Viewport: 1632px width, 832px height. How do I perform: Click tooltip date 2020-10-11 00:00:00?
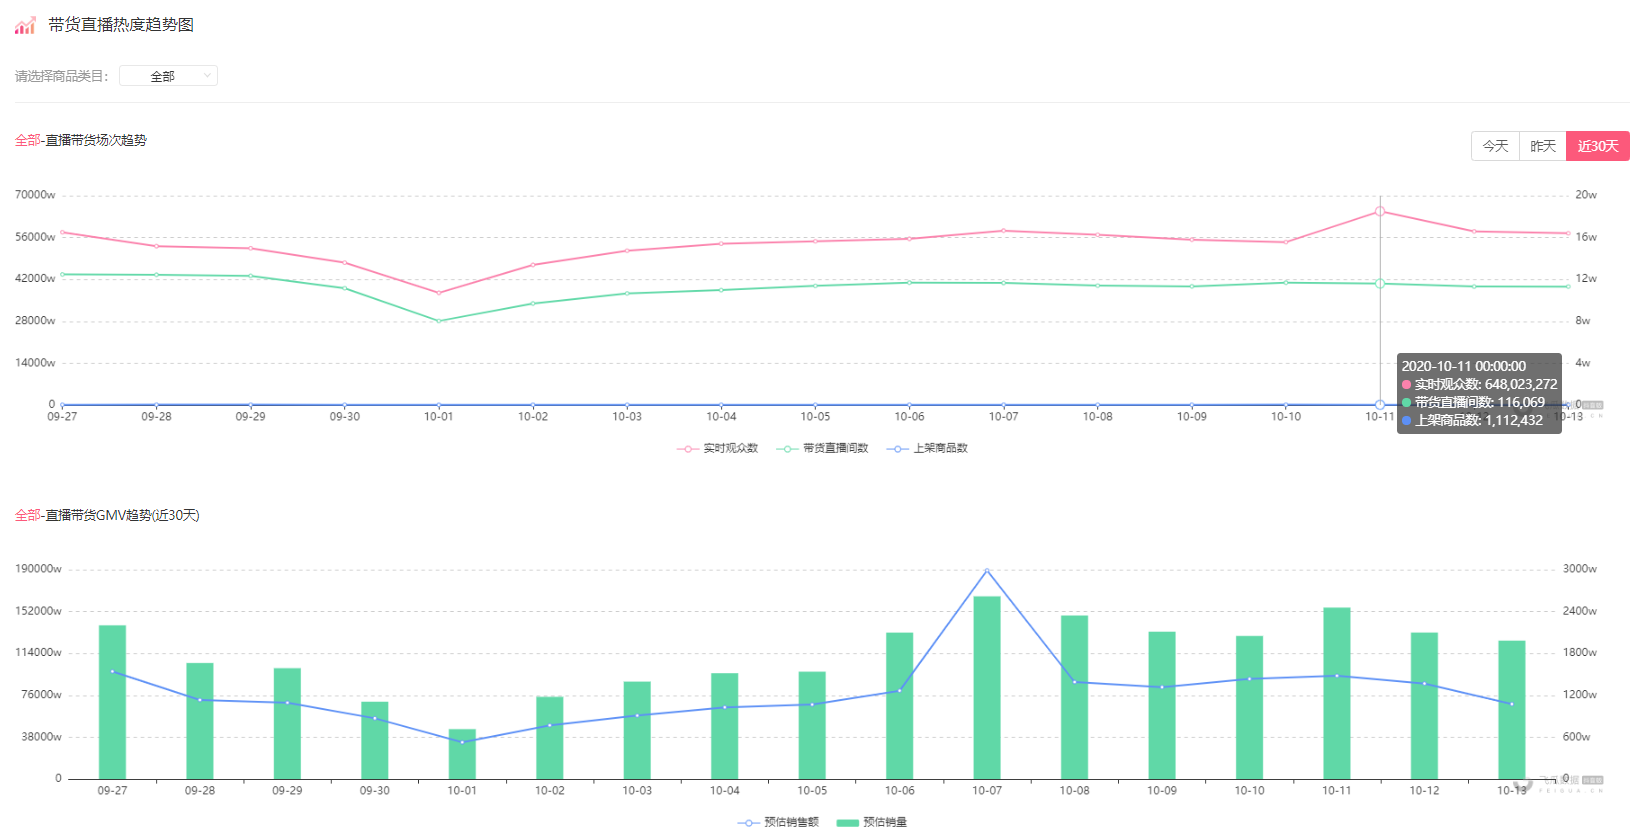(x=1464, y=366)
